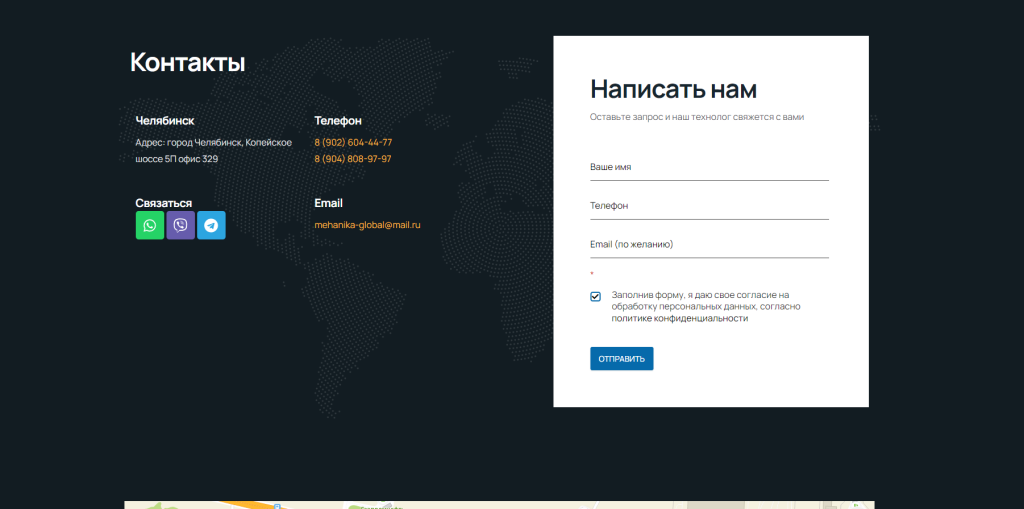The image size is (1024, 509).
Task: Click the map strip at page bottom
Action: (x=498, y=504)
